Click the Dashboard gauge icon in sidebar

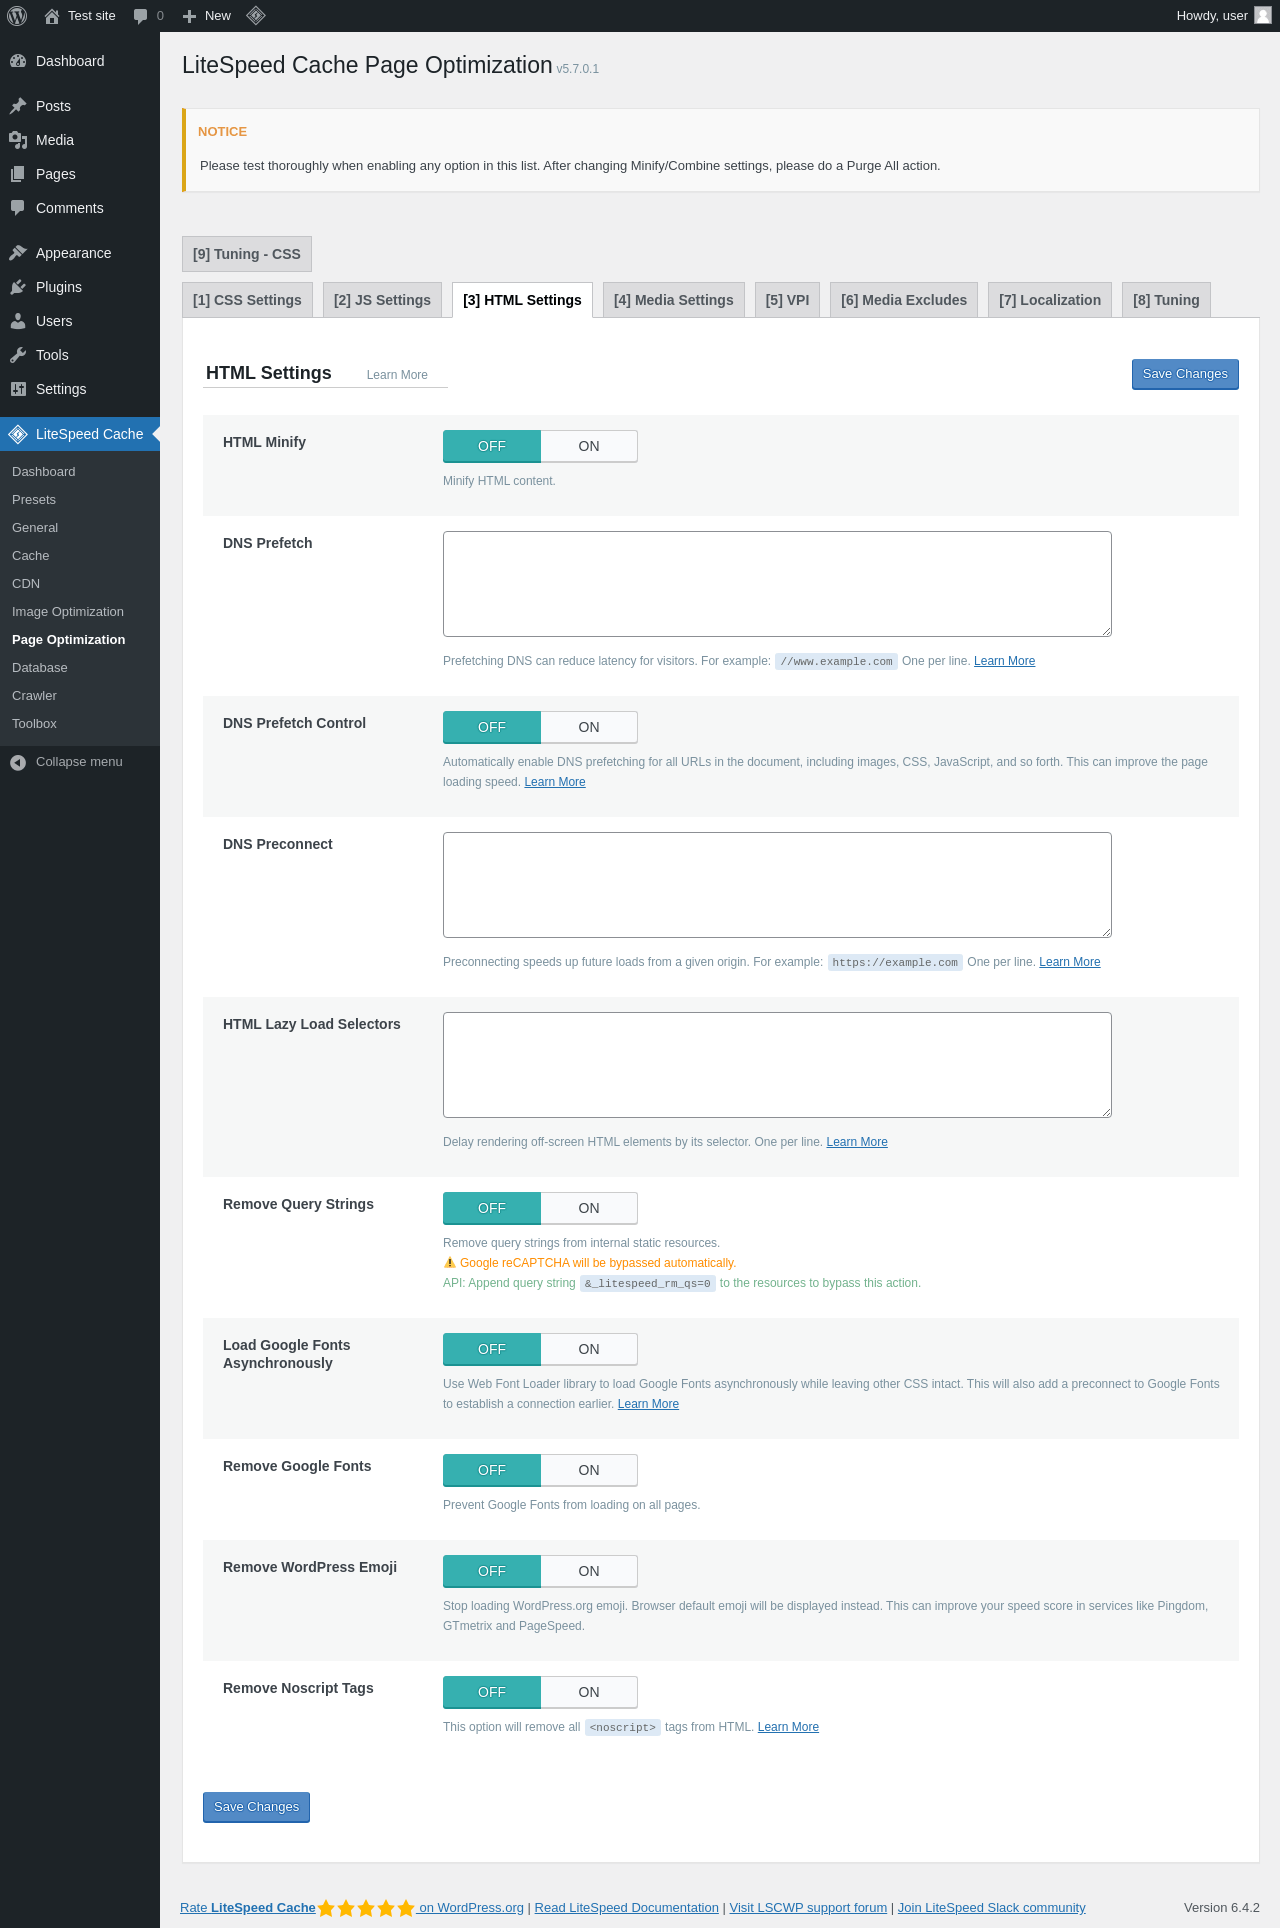[18, 61]
